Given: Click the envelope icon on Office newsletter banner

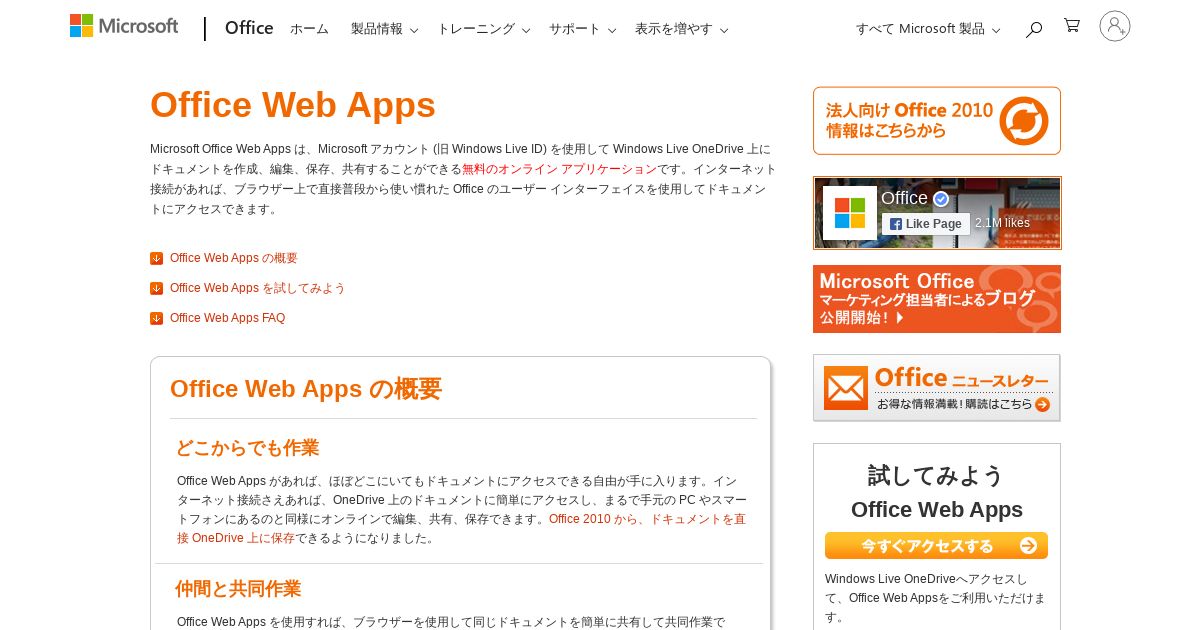Looking at the screenshot, I should point(846,387).
